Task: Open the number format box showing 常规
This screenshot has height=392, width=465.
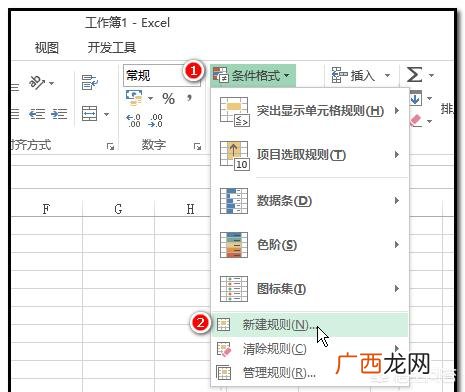Action: pos(162,76)
